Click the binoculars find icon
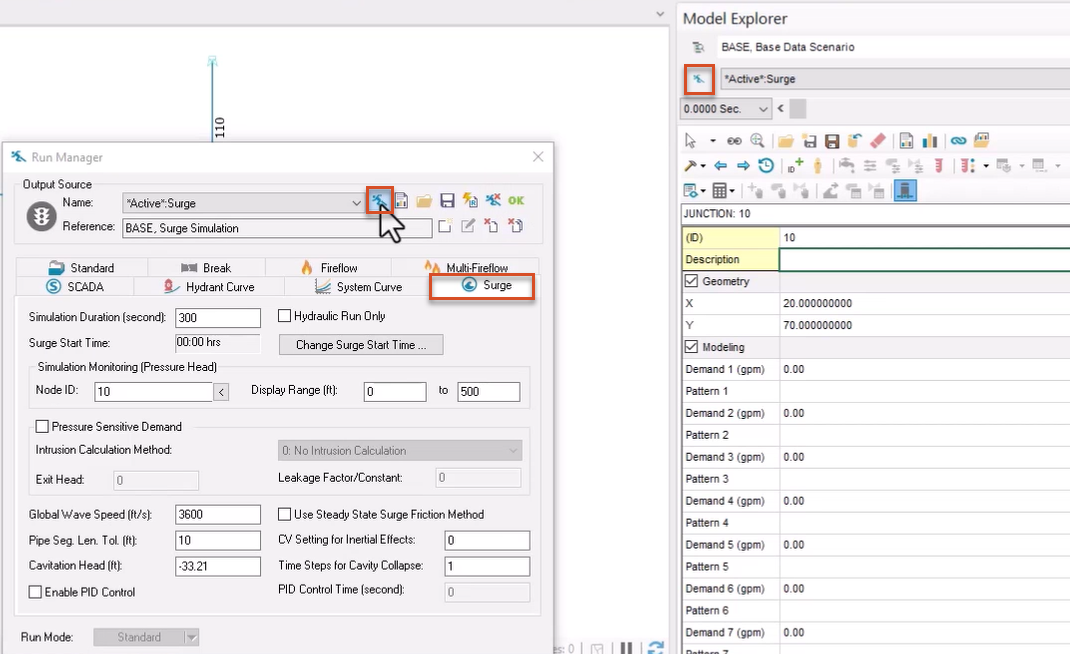 pos(734,141)
